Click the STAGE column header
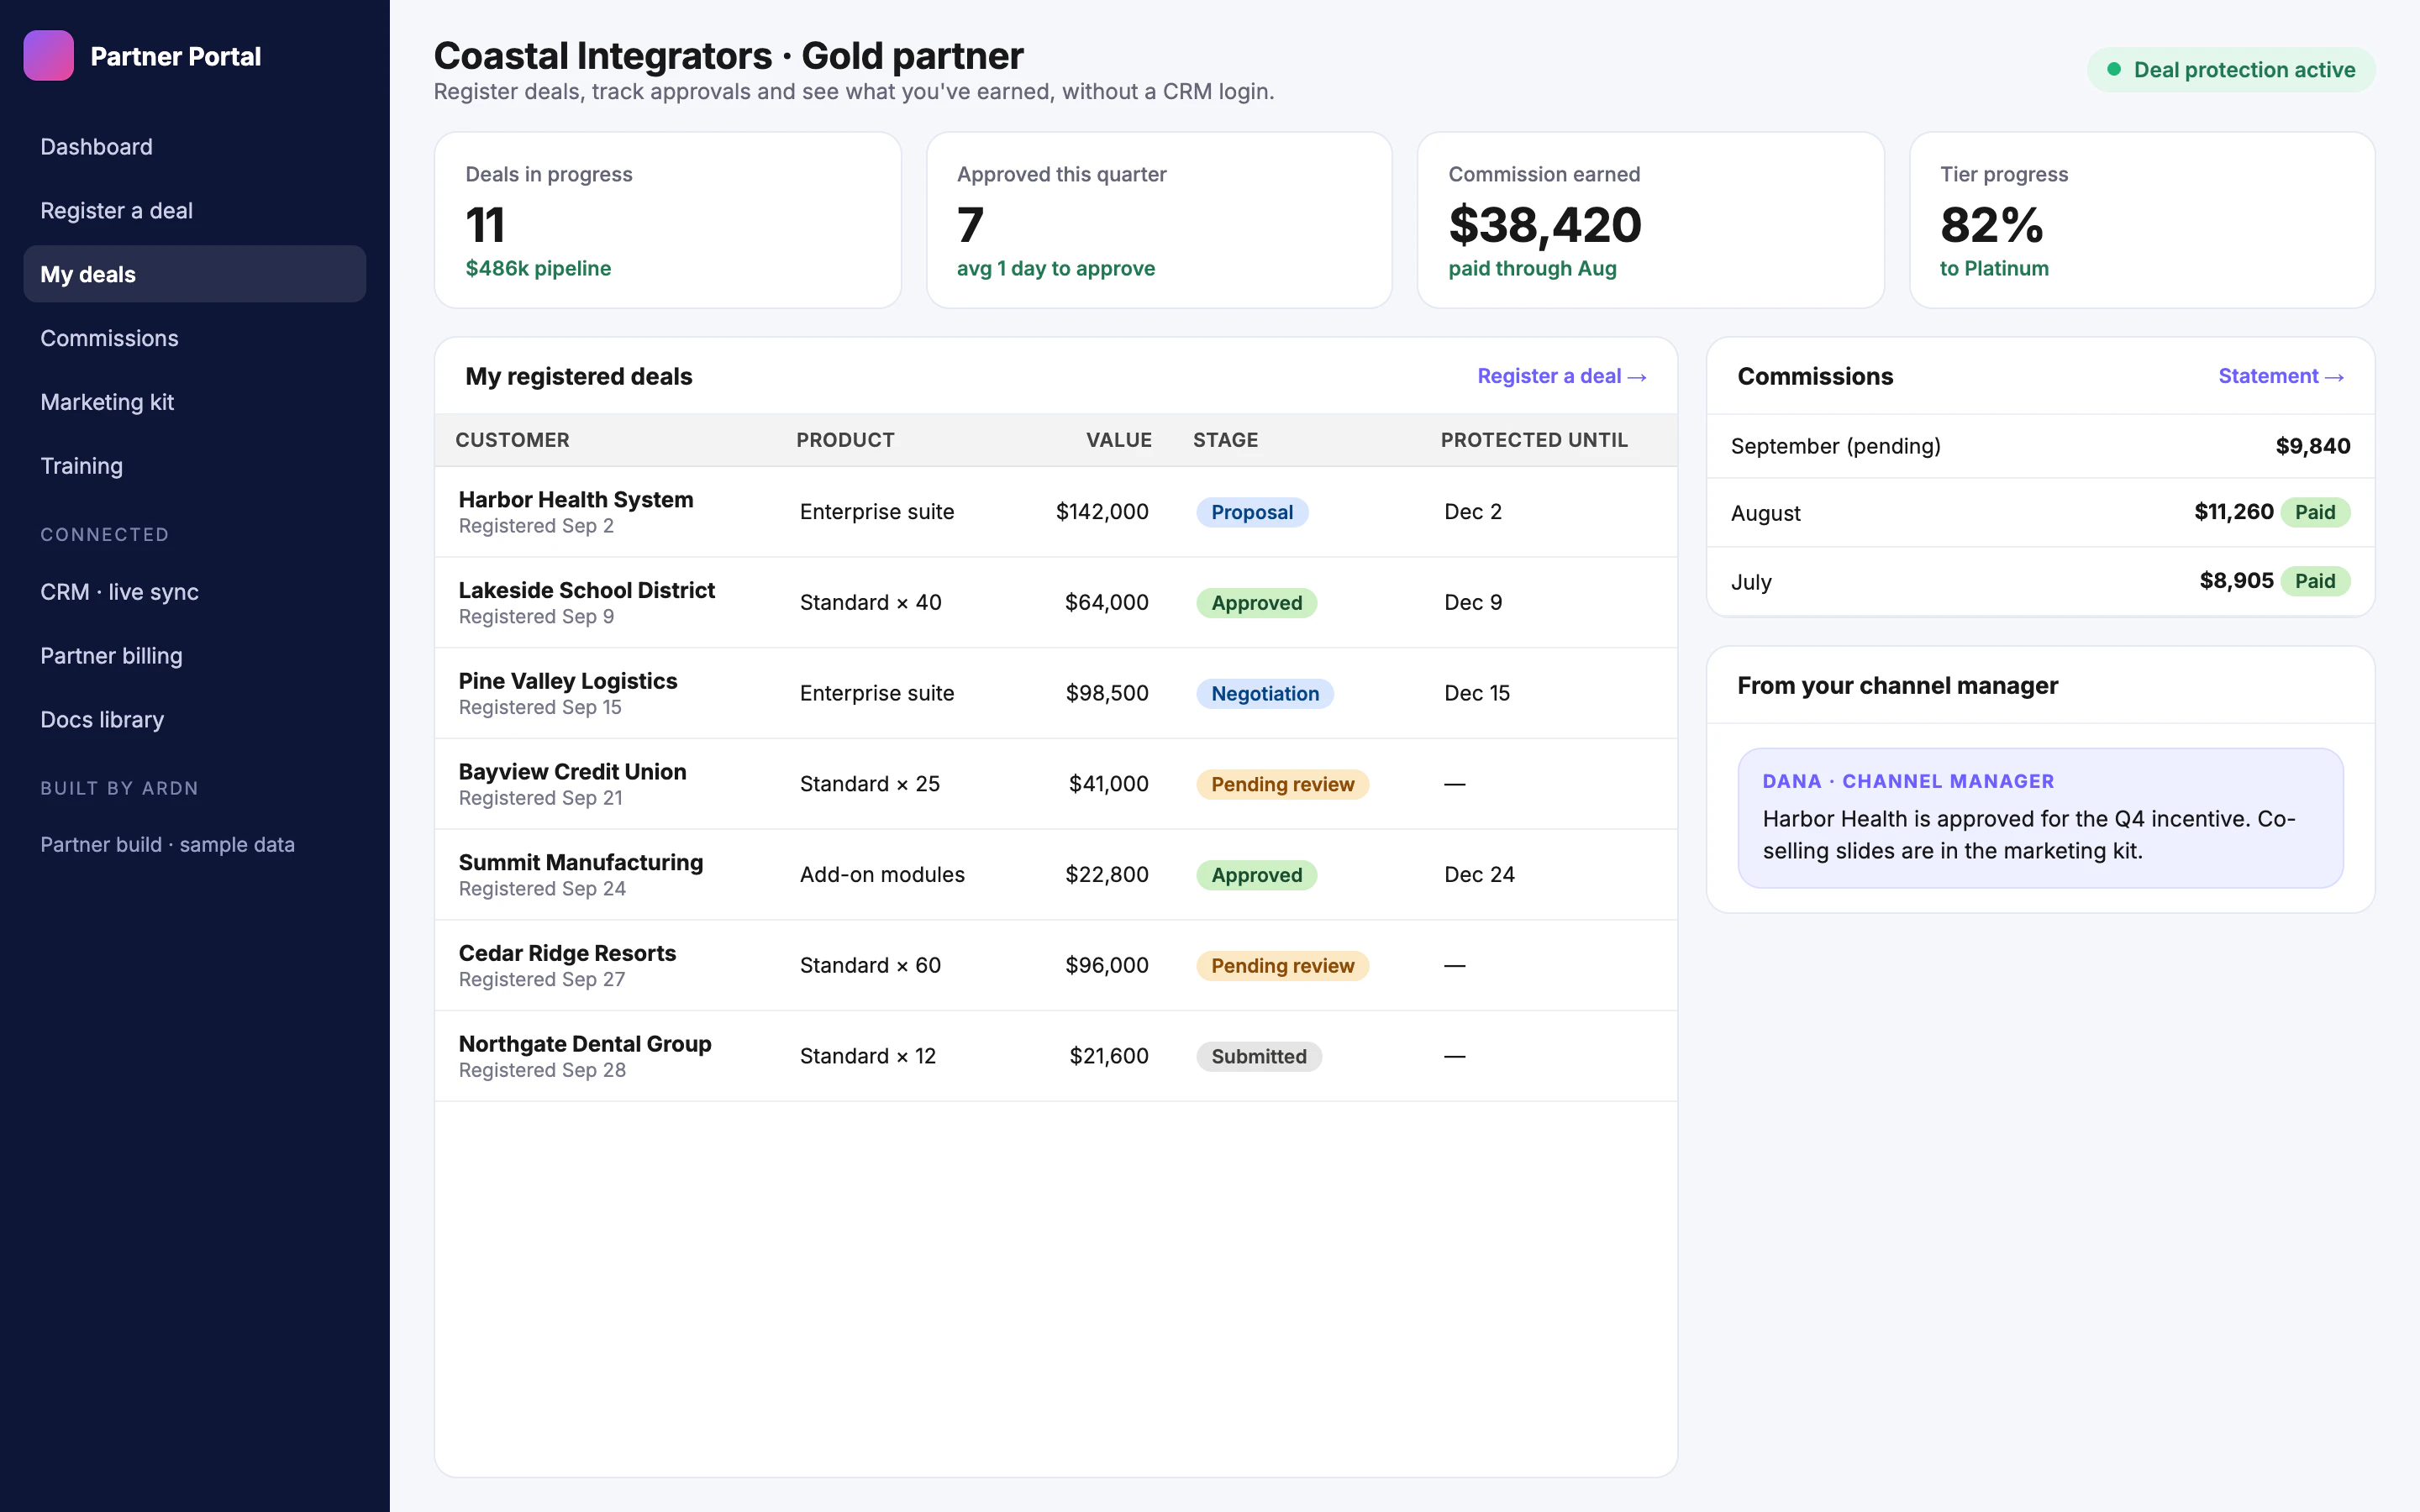The image size is (2420, 1512). tap(1225, 440)
